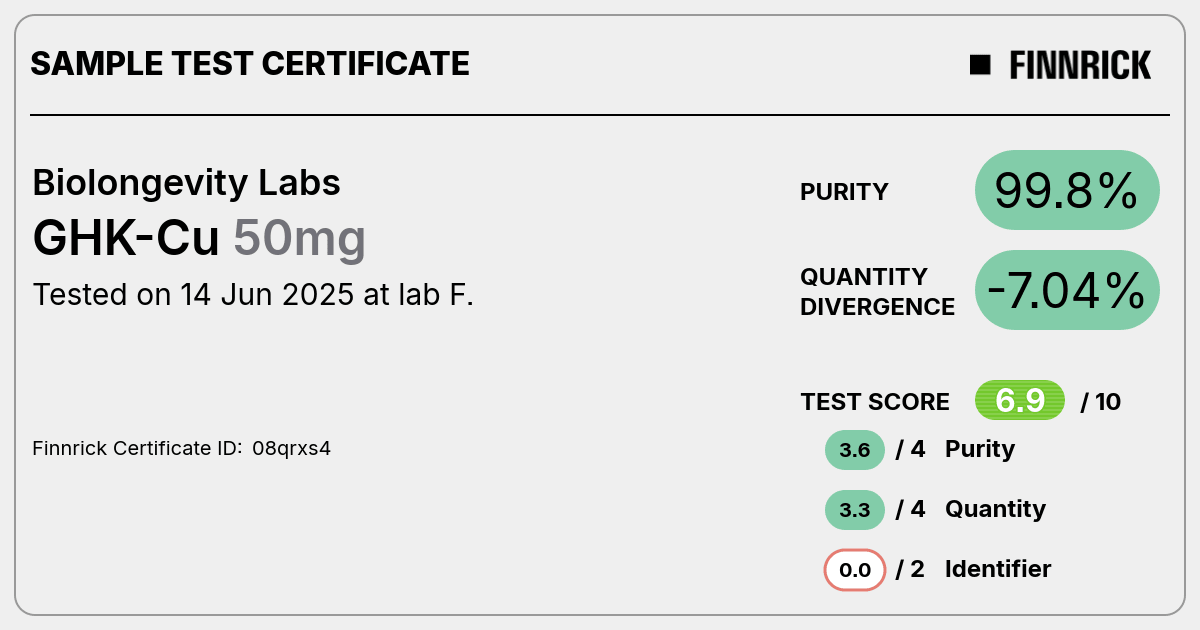Screen dimensions: 1200x630
Task: Click the Quantity score label
Action: (995, 509)
